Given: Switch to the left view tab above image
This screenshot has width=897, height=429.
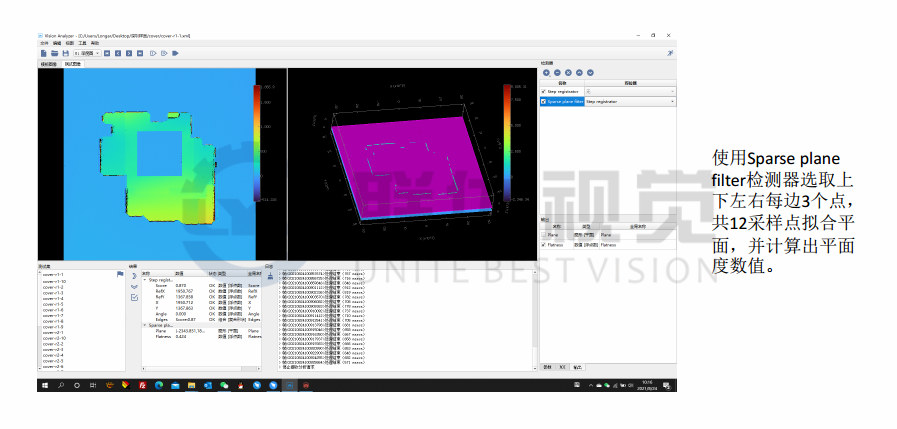Looking at the screenshot, I should [48, 63].
